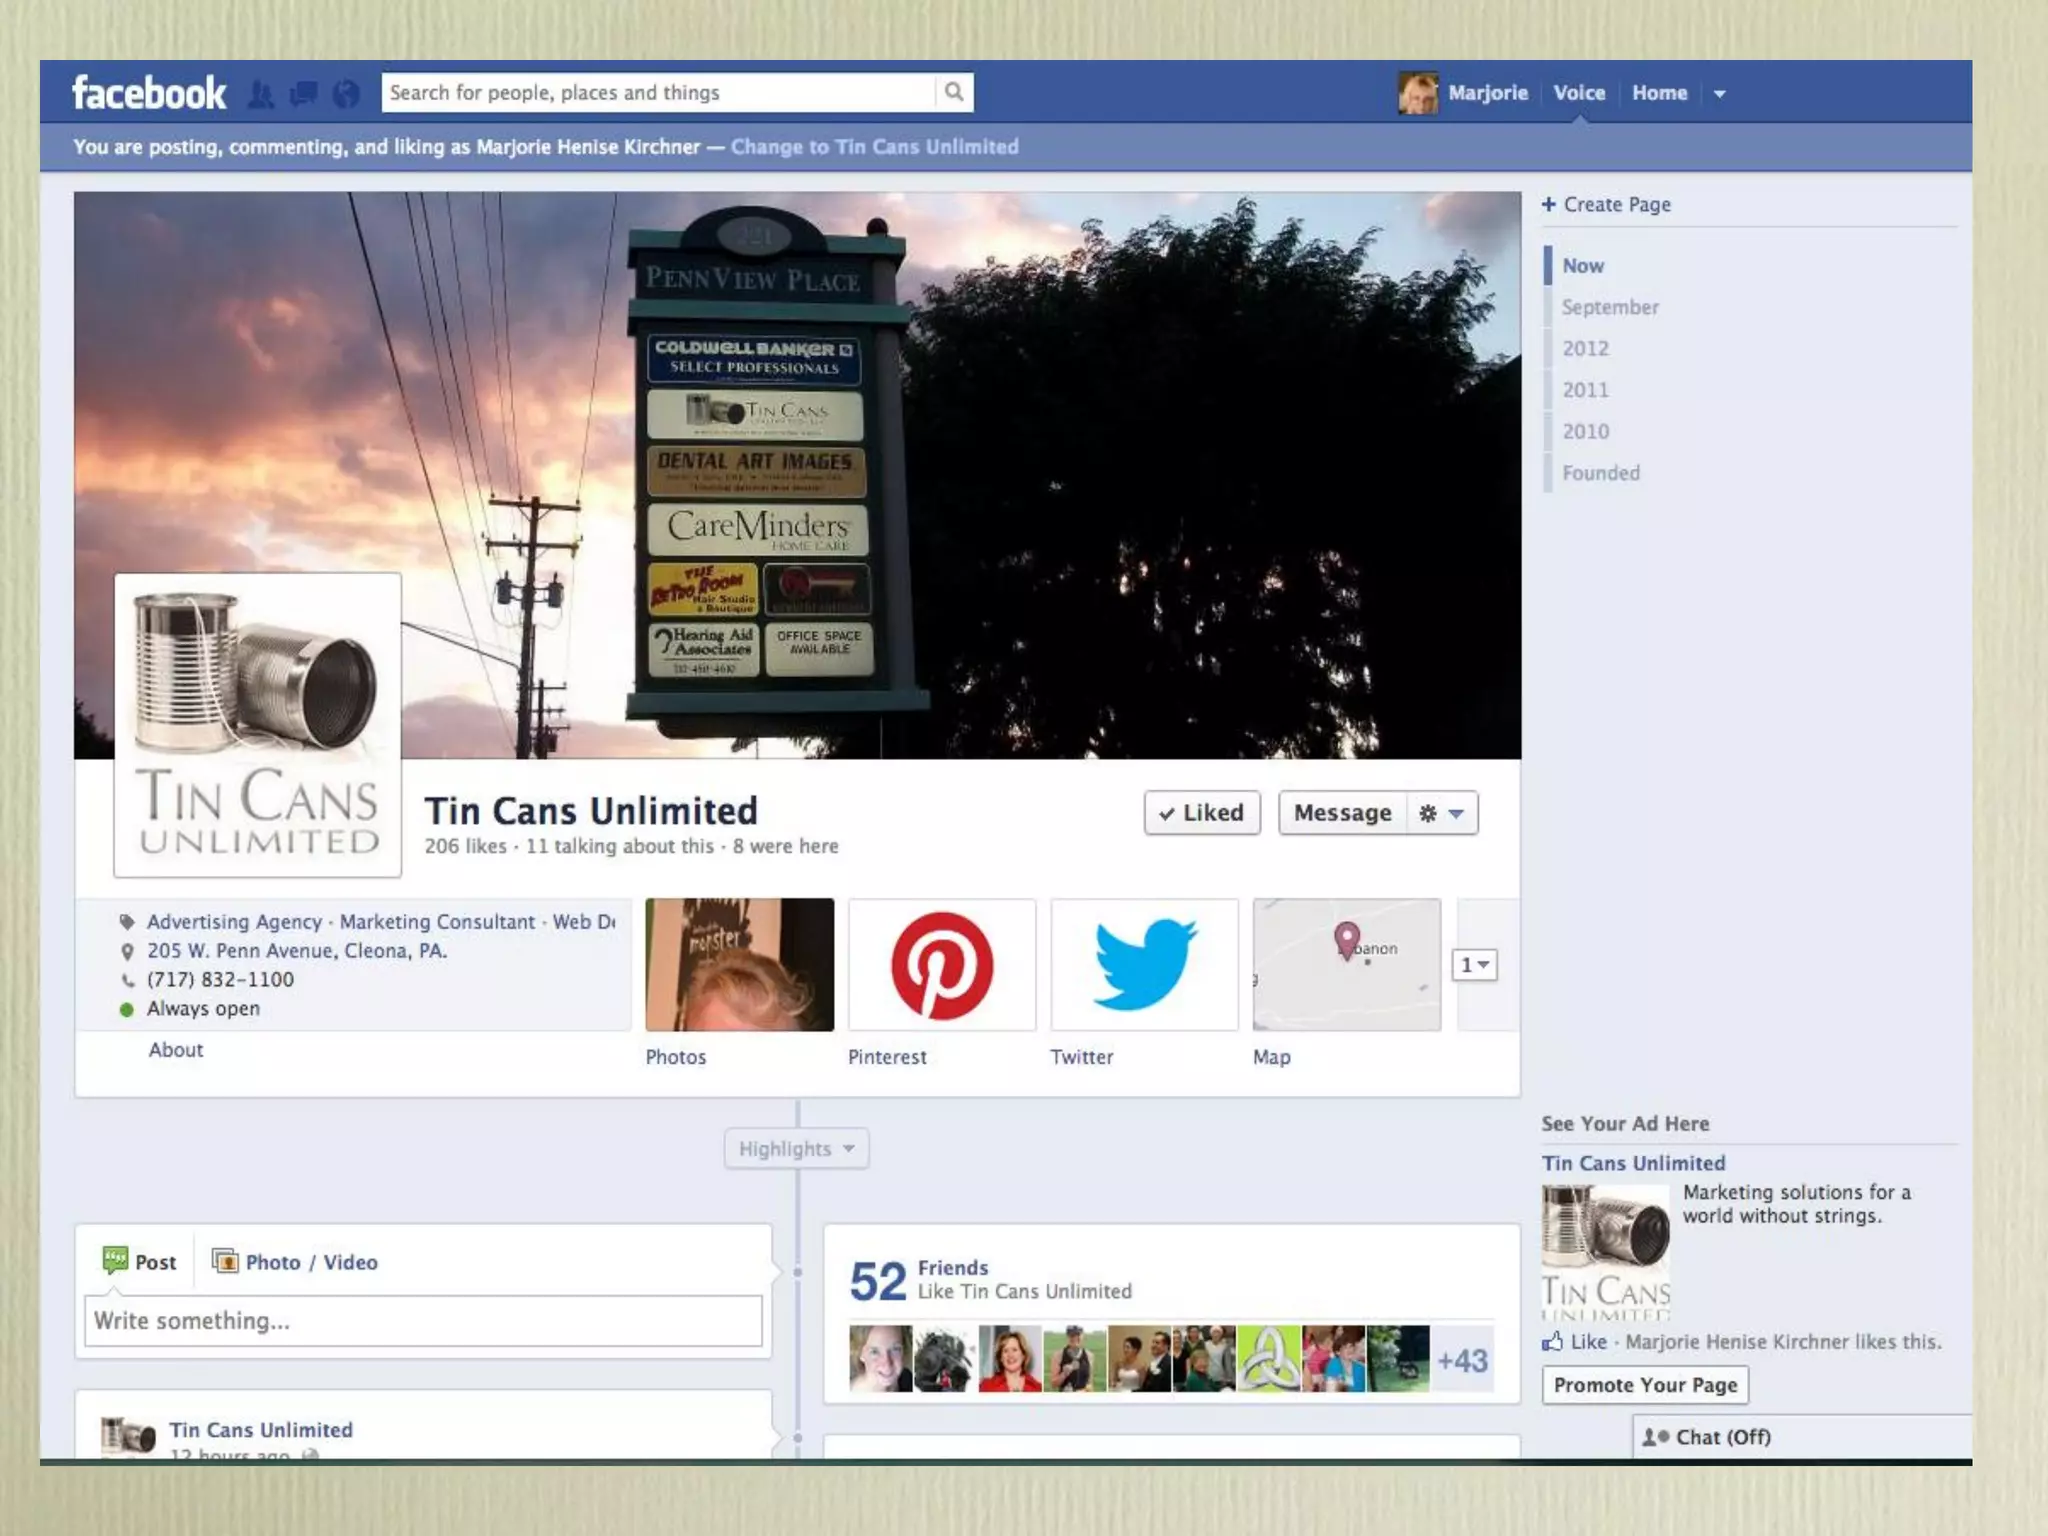Click the Write something input field
The image size is (2048, 1536).
tap(423, 1321)
